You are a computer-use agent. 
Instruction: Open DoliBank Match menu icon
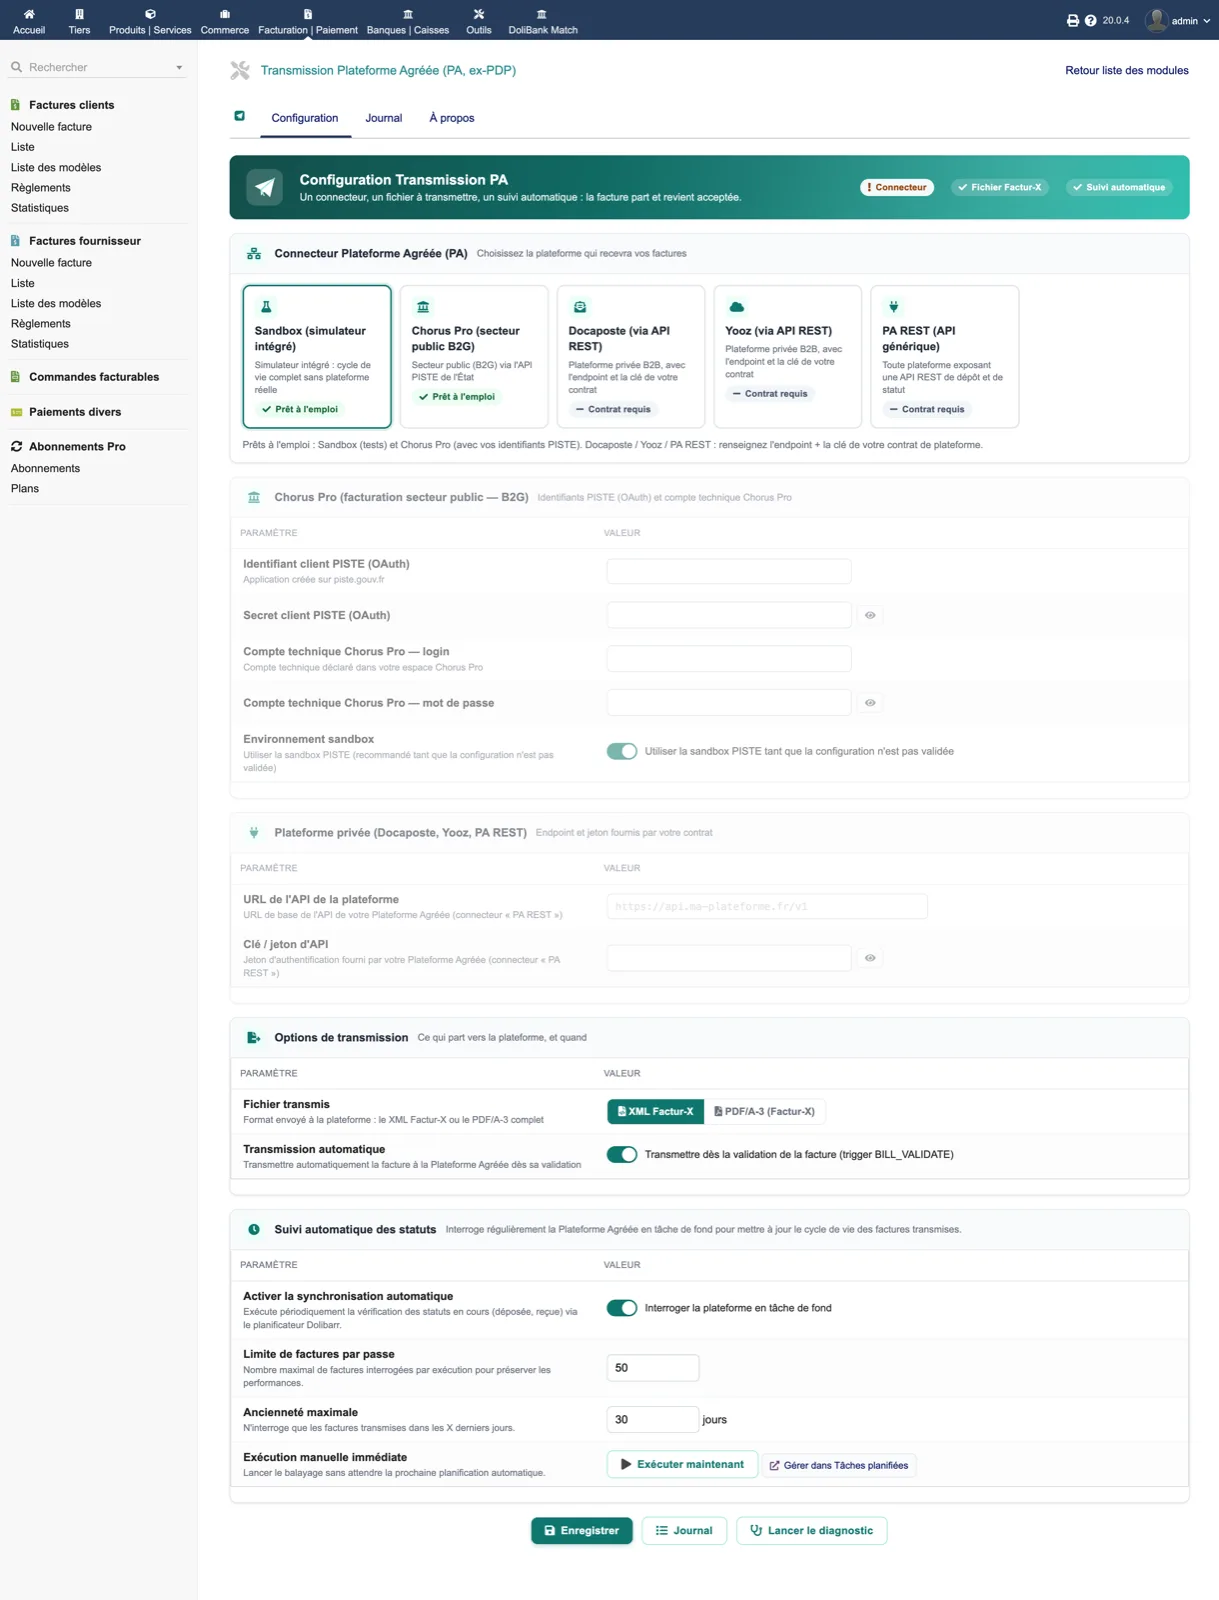(x=542, y=14)
